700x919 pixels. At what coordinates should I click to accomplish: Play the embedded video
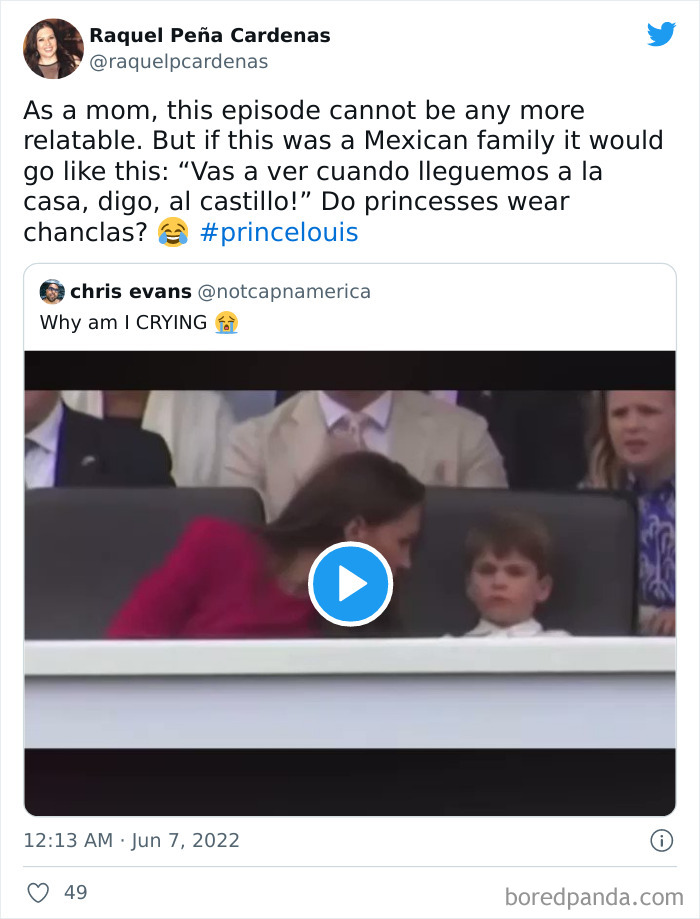[x=349, y=584]
